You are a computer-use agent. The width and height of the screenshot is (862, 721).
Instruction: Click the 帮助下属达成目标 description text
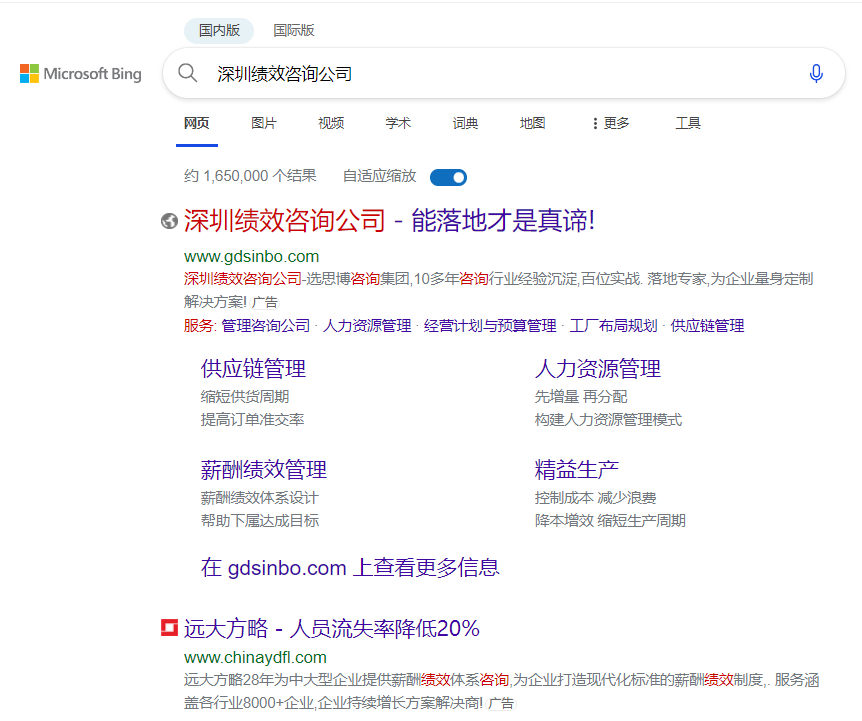pyautogui.click(x=260, y=520)
